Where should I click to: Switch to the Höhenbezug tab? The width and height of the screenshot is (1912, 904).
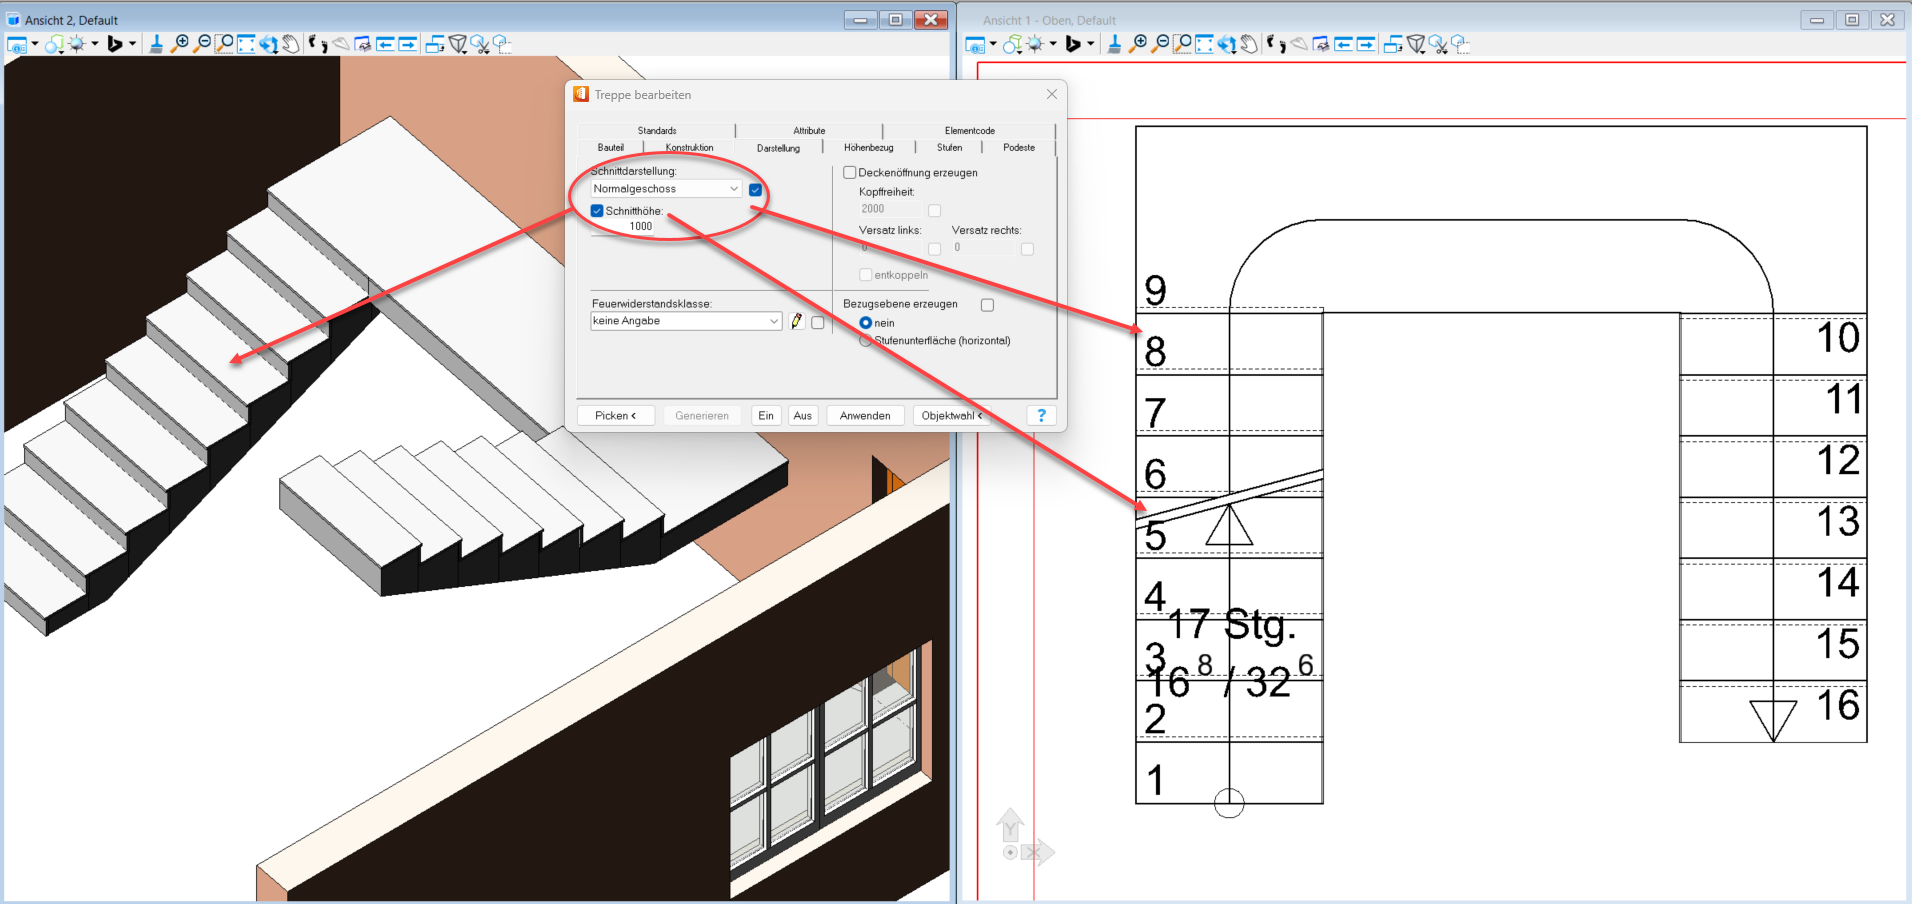(x=868, y=148)
